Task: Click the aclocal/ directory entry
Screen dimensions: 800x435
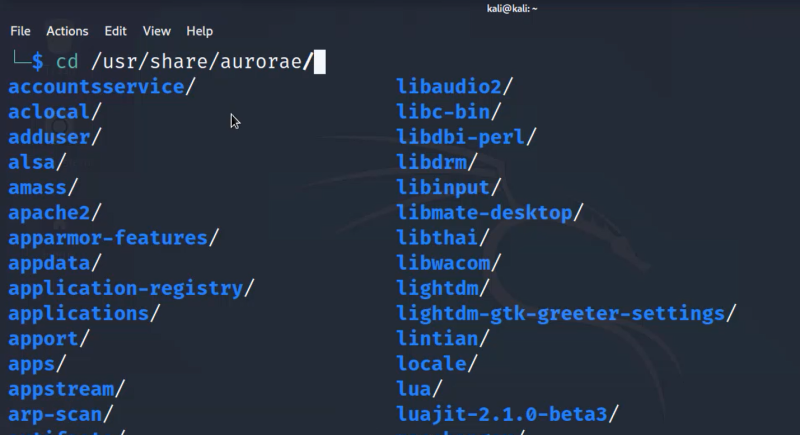Action: 55,112
